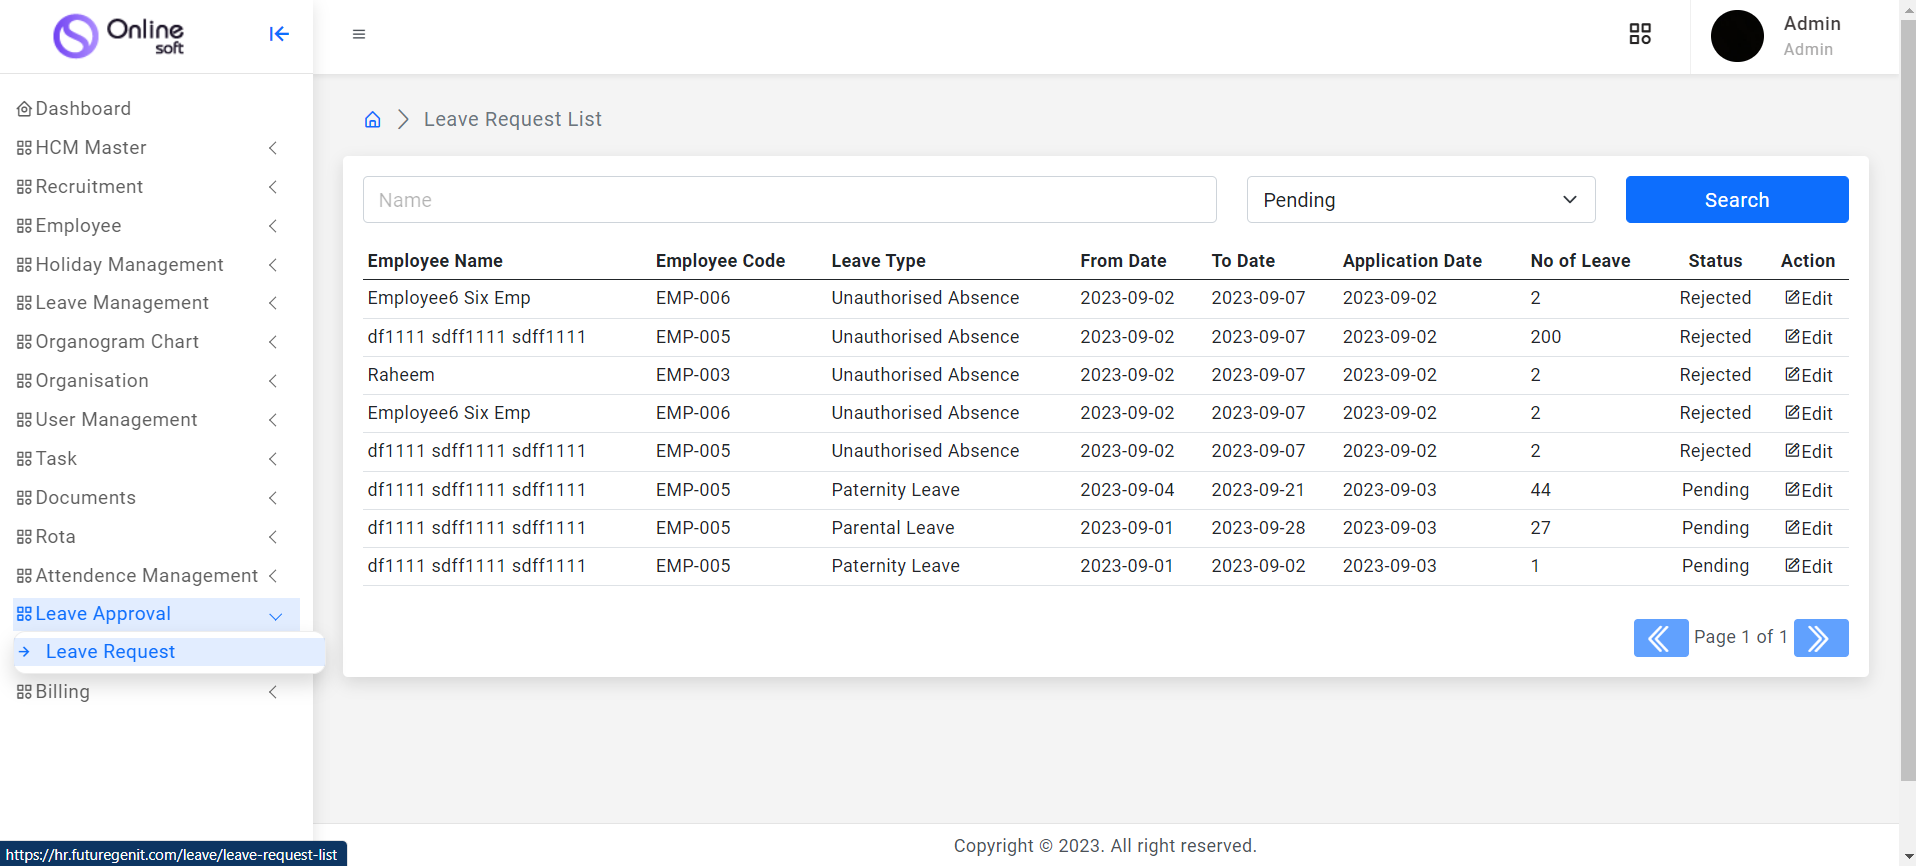Go to previous page with double-left arrow
The height and width of the screenshot is (866, 1916).
tap(1660, 638)
